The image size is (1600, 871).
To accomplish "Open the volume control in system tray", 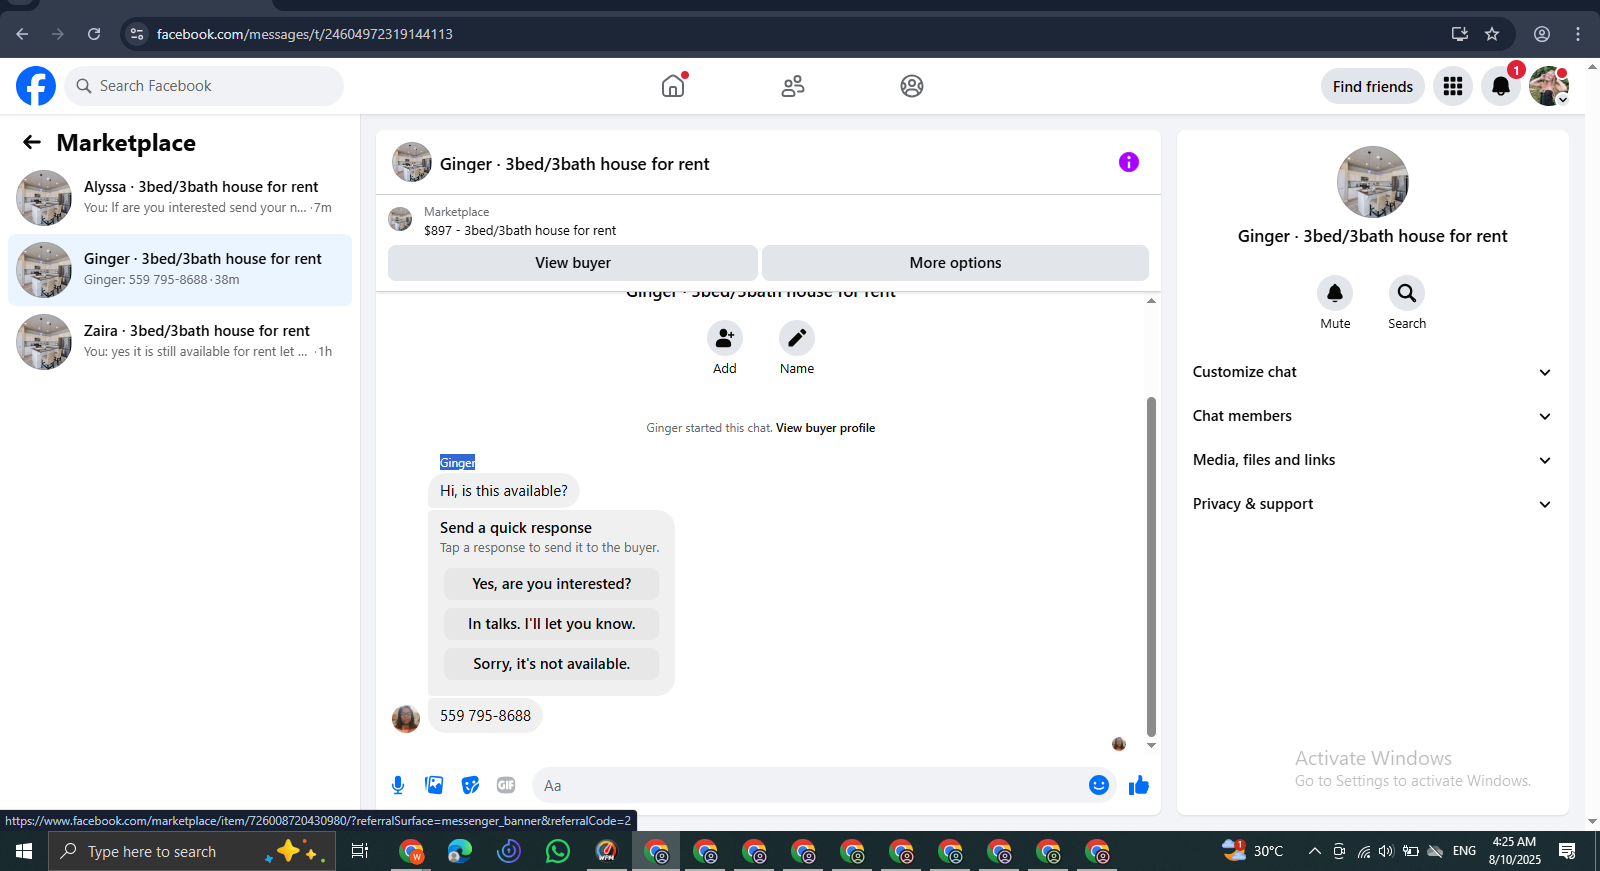I will pos(1386,851).
